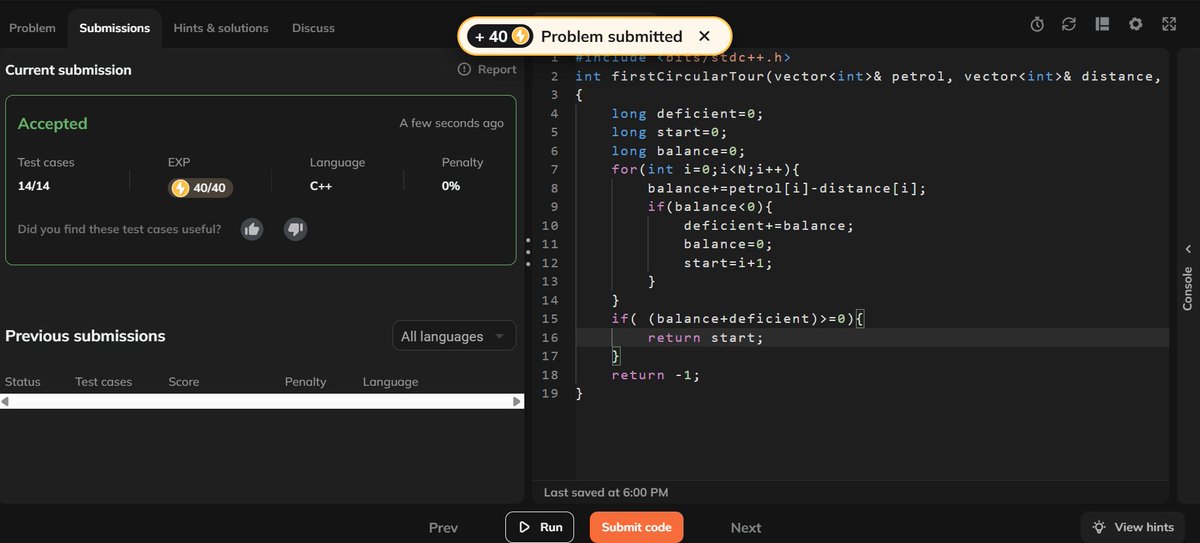Image resolution: width=1200 pixels, height=543 pixels.
Task: Click the horizontal scrollbar in Previous submissions
Action: (x=262, y=401)
